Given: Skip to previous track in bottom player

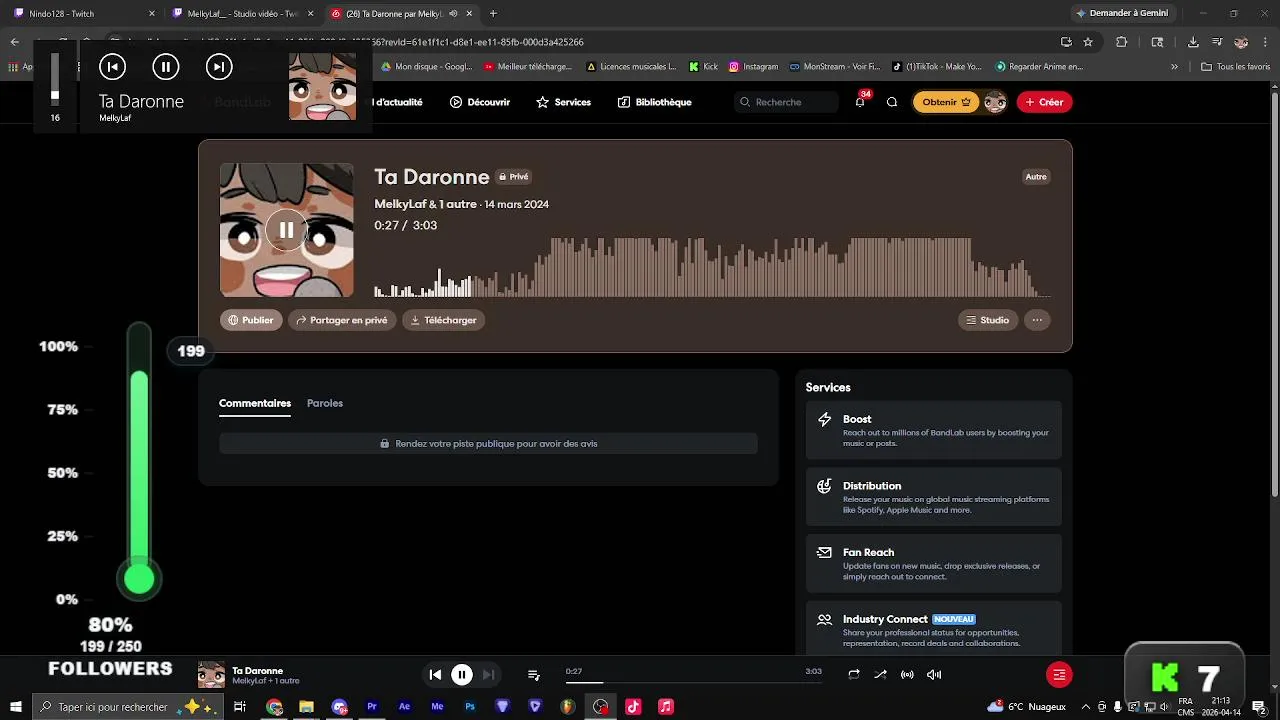Looking at the screenshot, I should coord(435,675).
